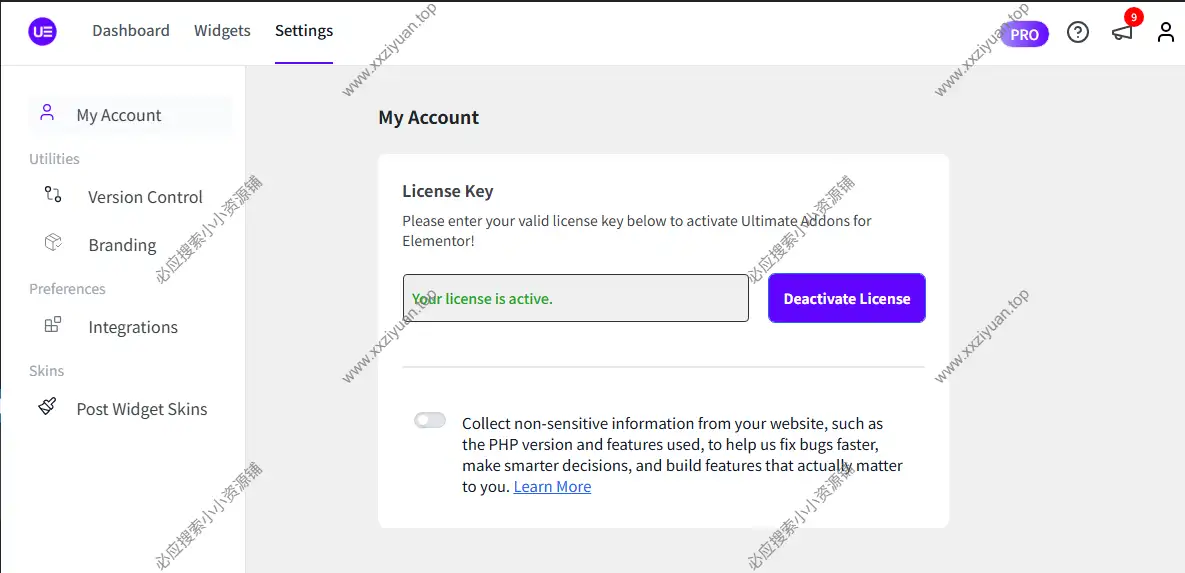This screenshot has height=573, width=1185.
Task: Click the user profile icon
Action: click(x=1166, y=32)
